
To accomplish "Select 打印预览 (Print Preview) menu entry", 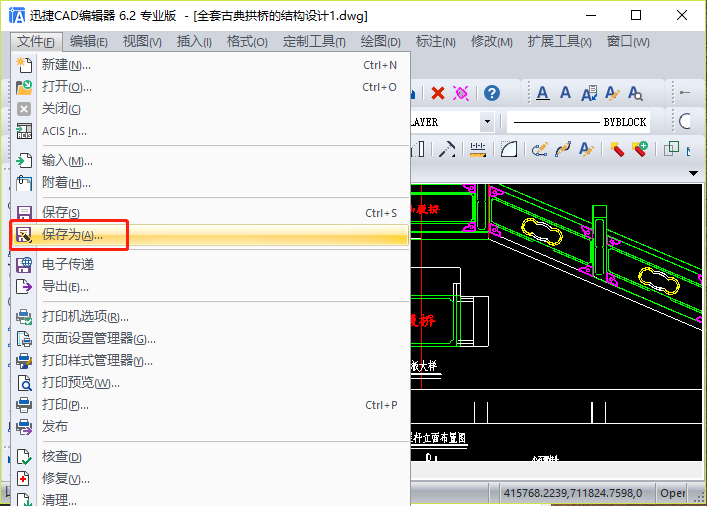I will click(80, 382).
